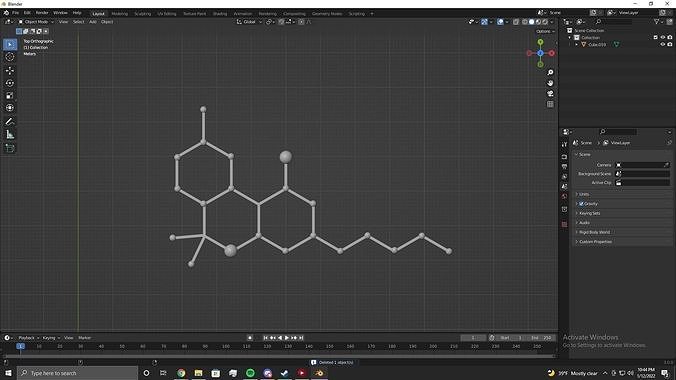Open the Scene properties tab

coord(564,186)
